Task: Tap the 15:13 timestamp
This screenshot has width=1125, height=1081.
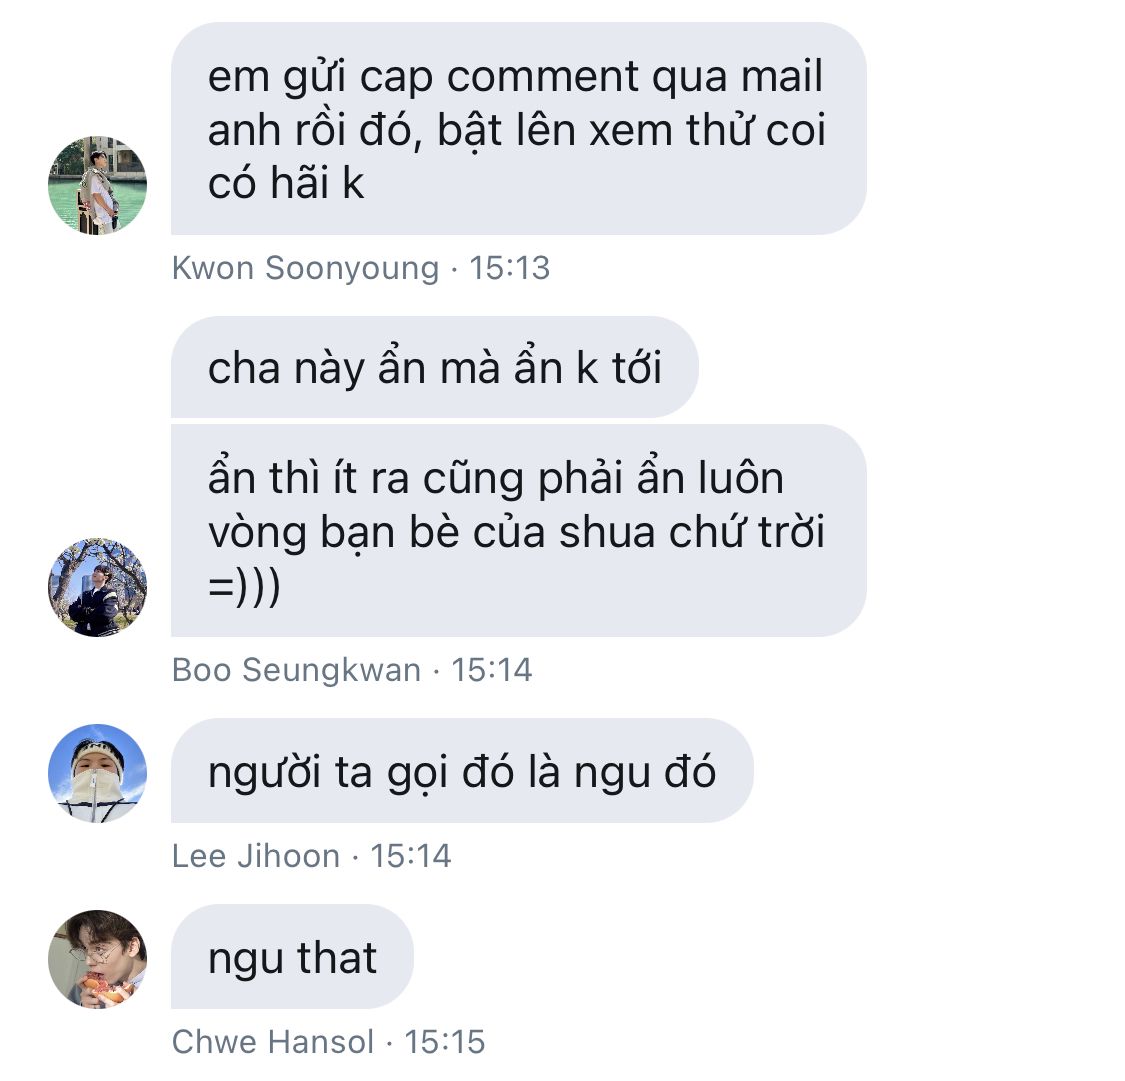Action: [x=509, y=268]
